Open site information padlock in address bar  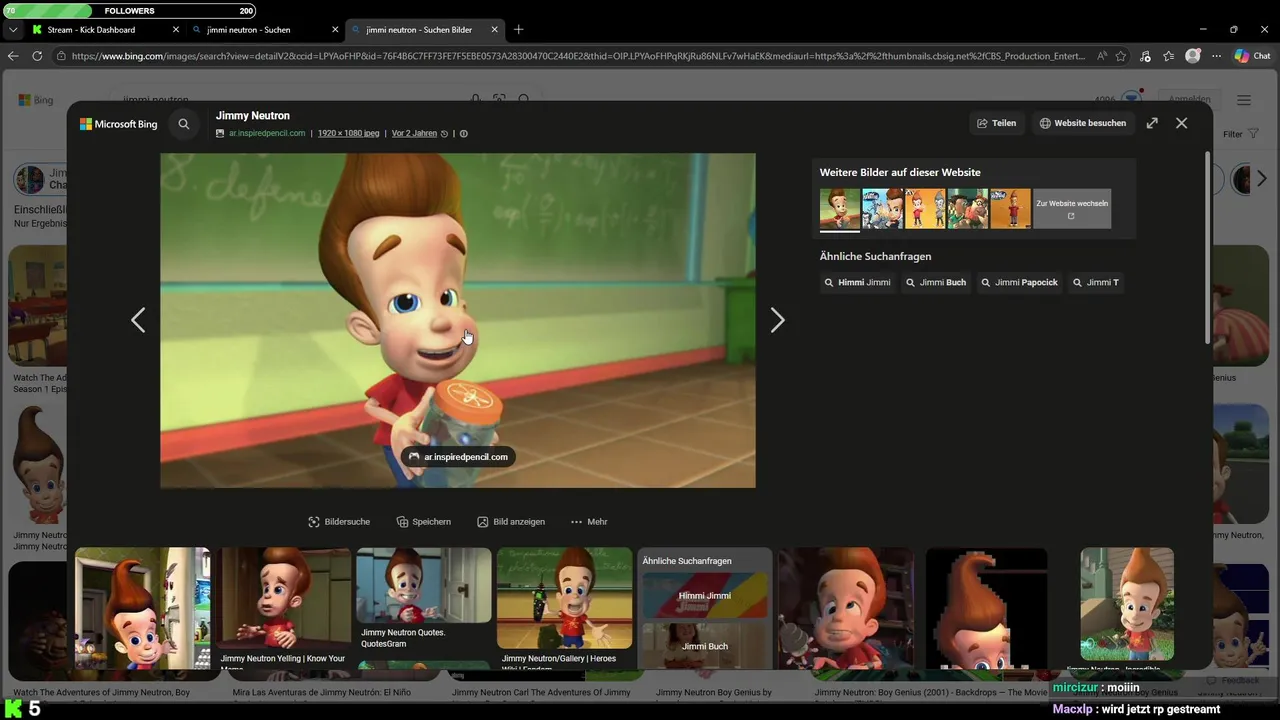[x=61, y=56]
